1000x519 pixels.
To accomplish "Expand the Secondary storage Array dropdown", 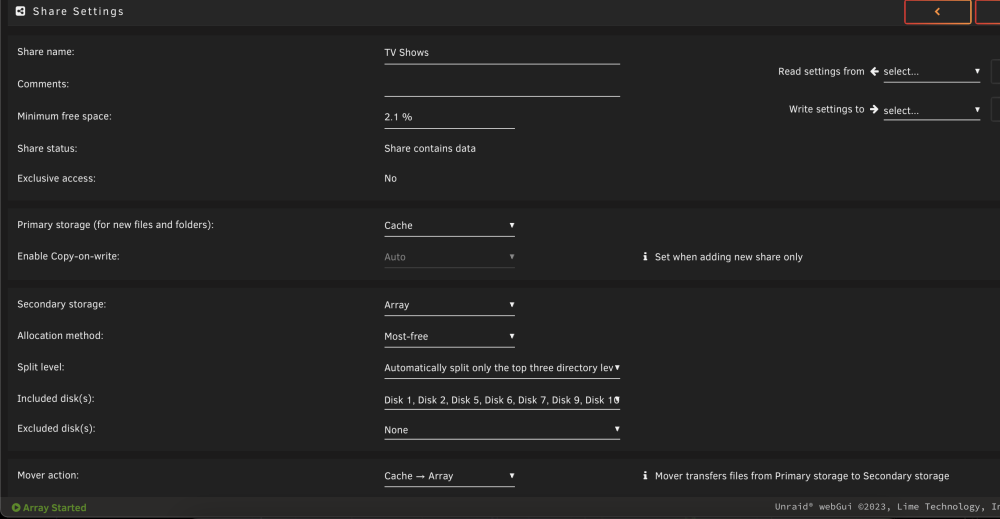I will 449,305.
